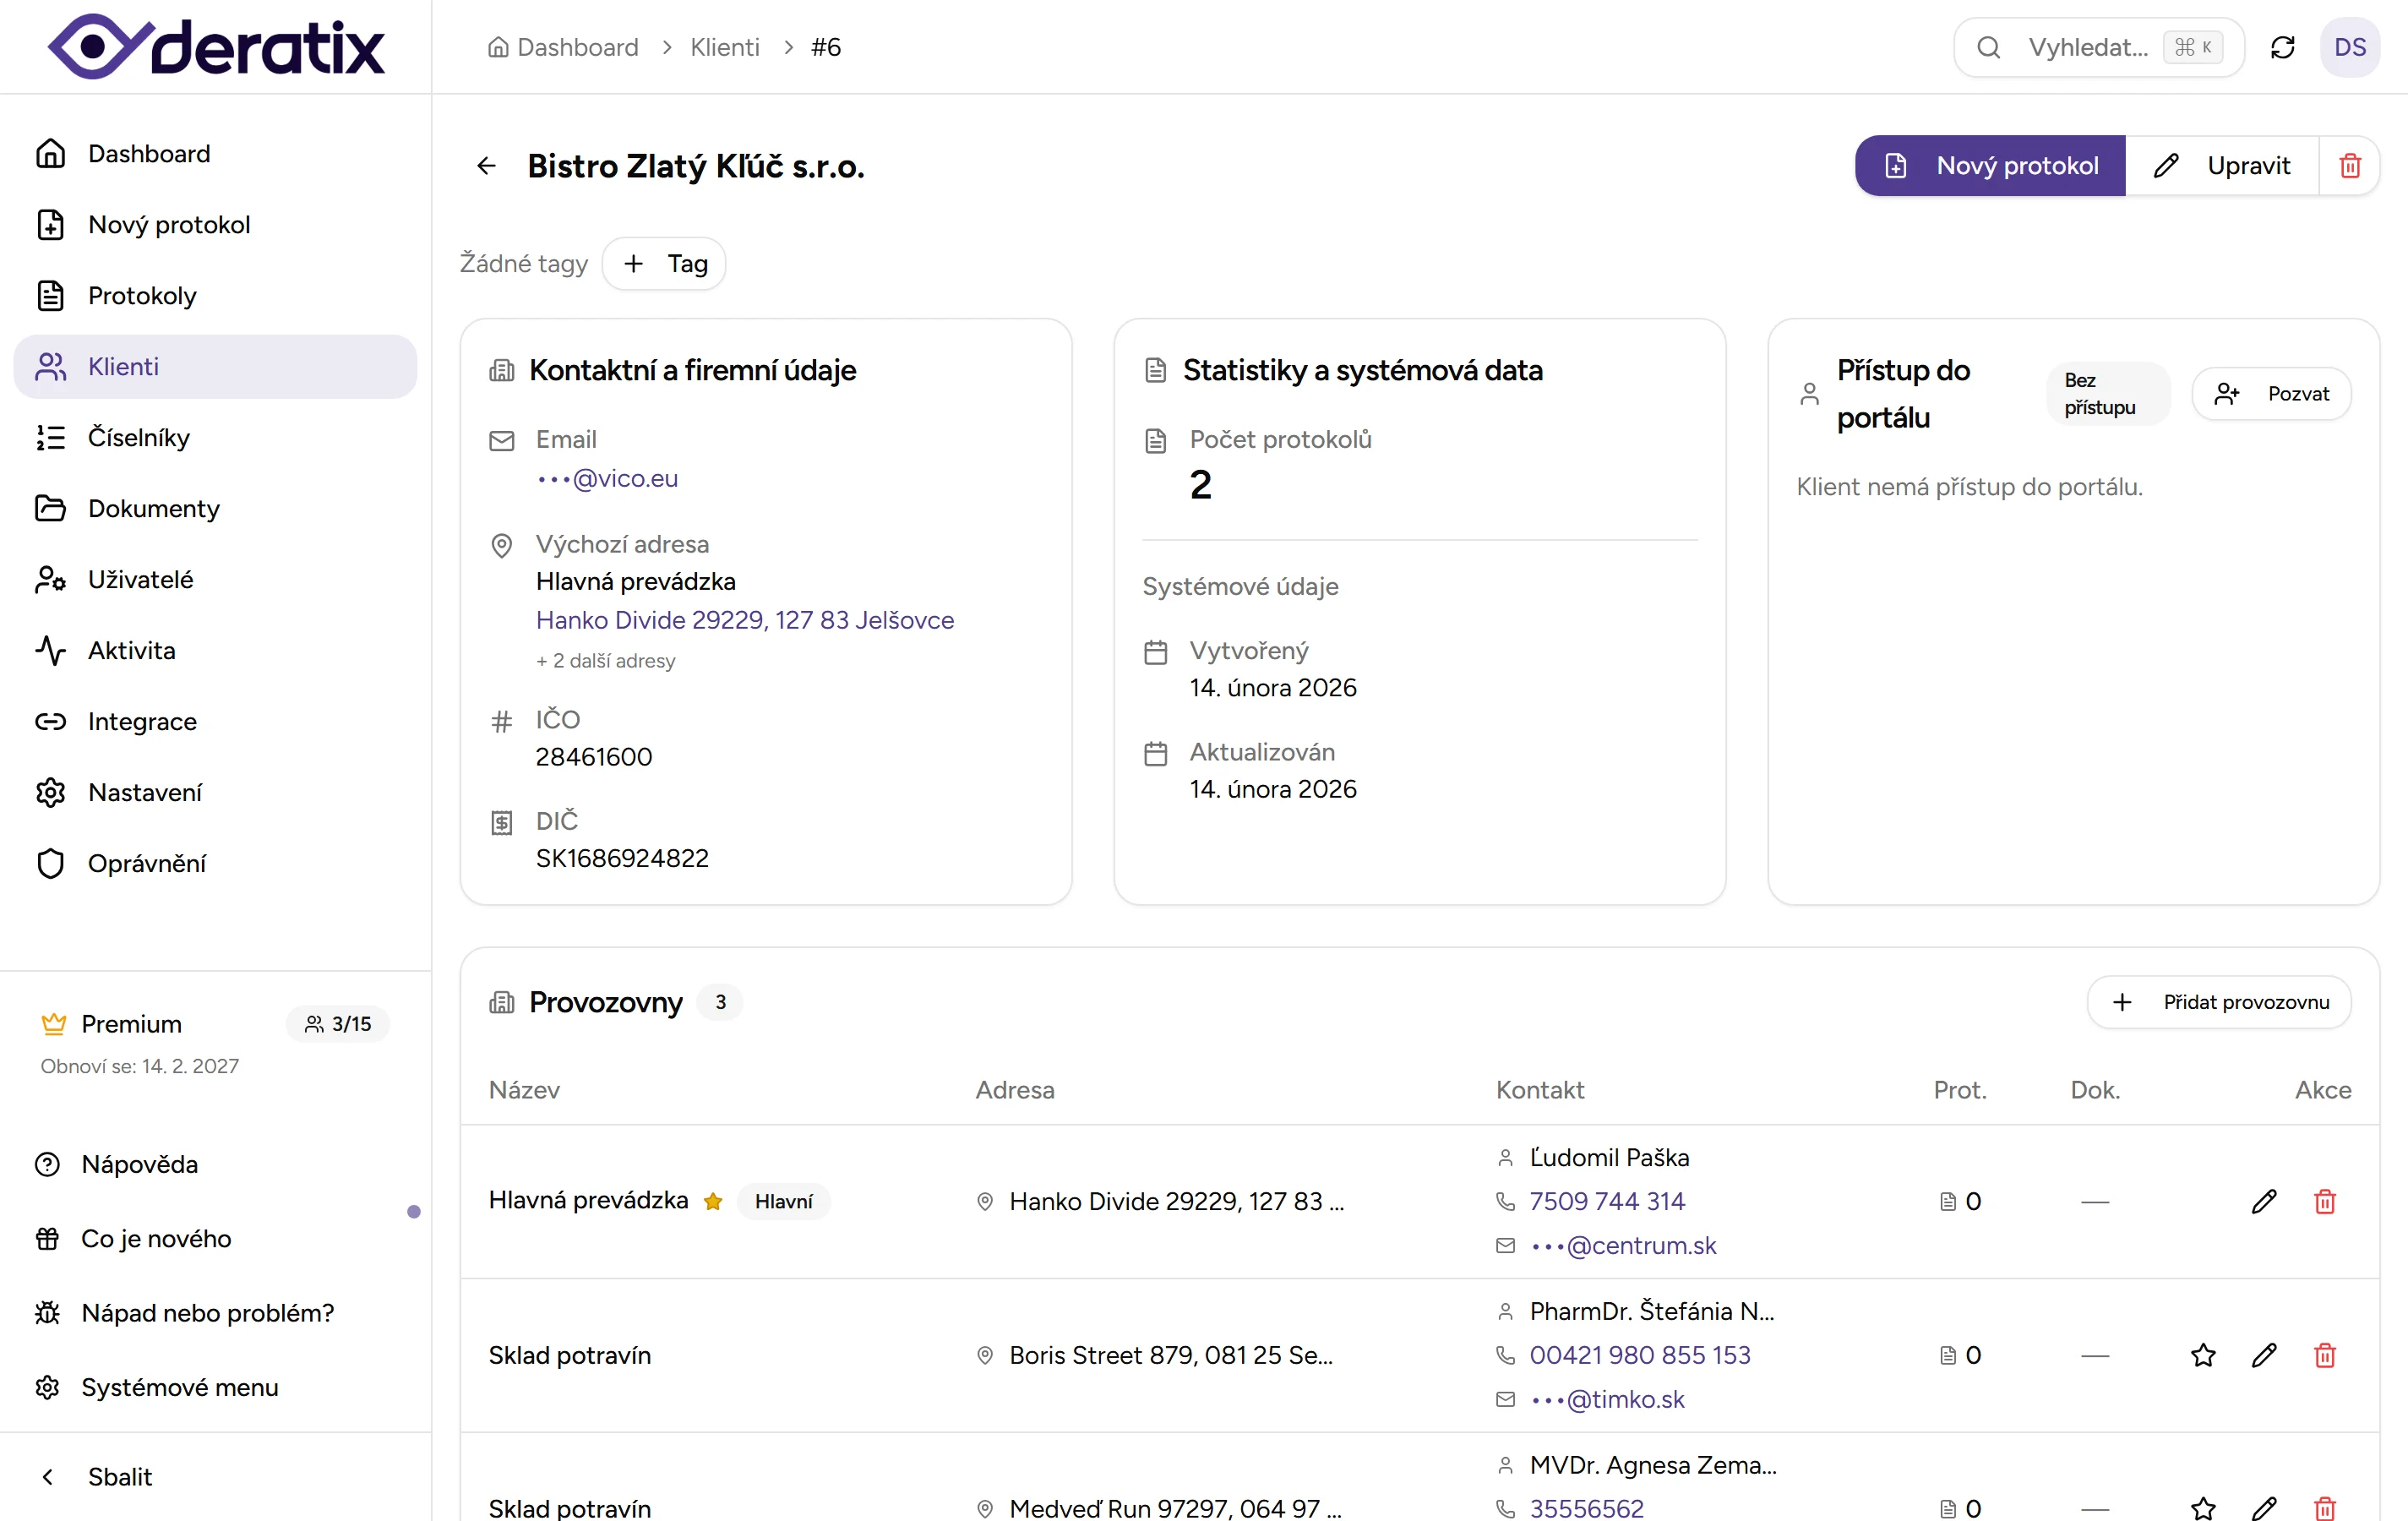Image resolution: width=2408 pixels, height=1521 pixels.
Task: Toggle star on Medveď Run Sklad potravín row
Action: 2203,1507
